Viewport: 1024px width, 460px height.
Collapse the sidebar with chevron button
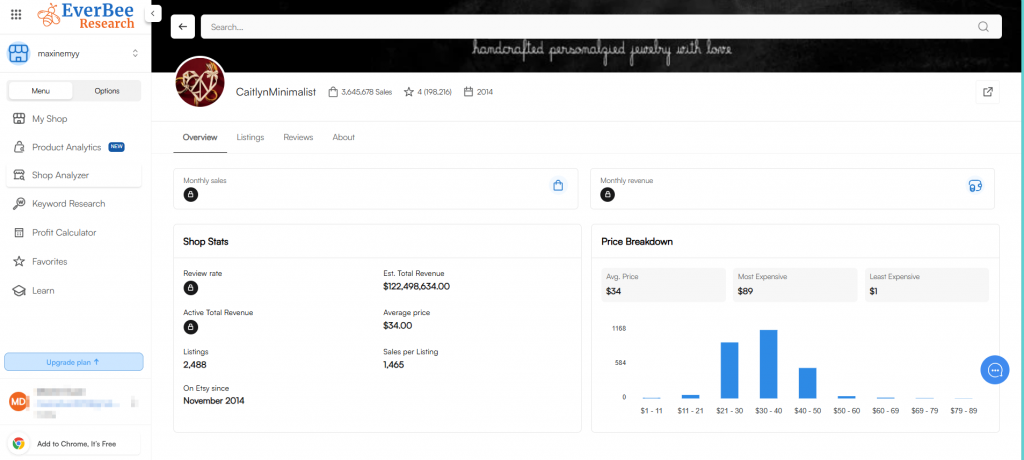coord(153,13)
